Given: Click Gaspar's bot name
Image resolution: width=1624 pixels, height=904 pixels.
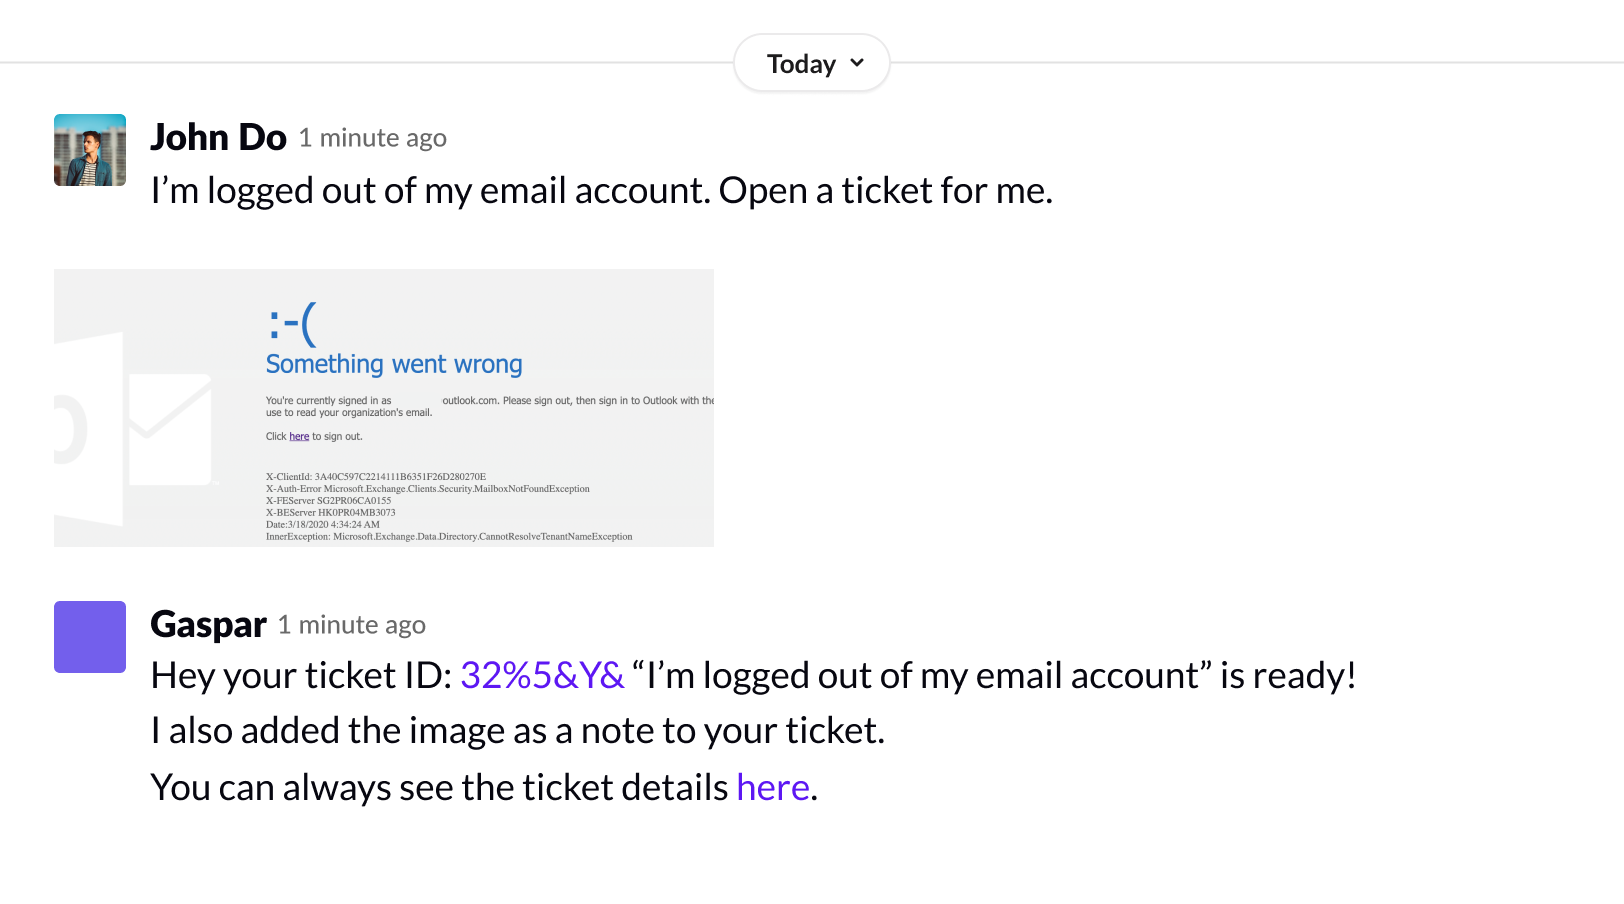Looking at the screenshot, I should point(207,624).
